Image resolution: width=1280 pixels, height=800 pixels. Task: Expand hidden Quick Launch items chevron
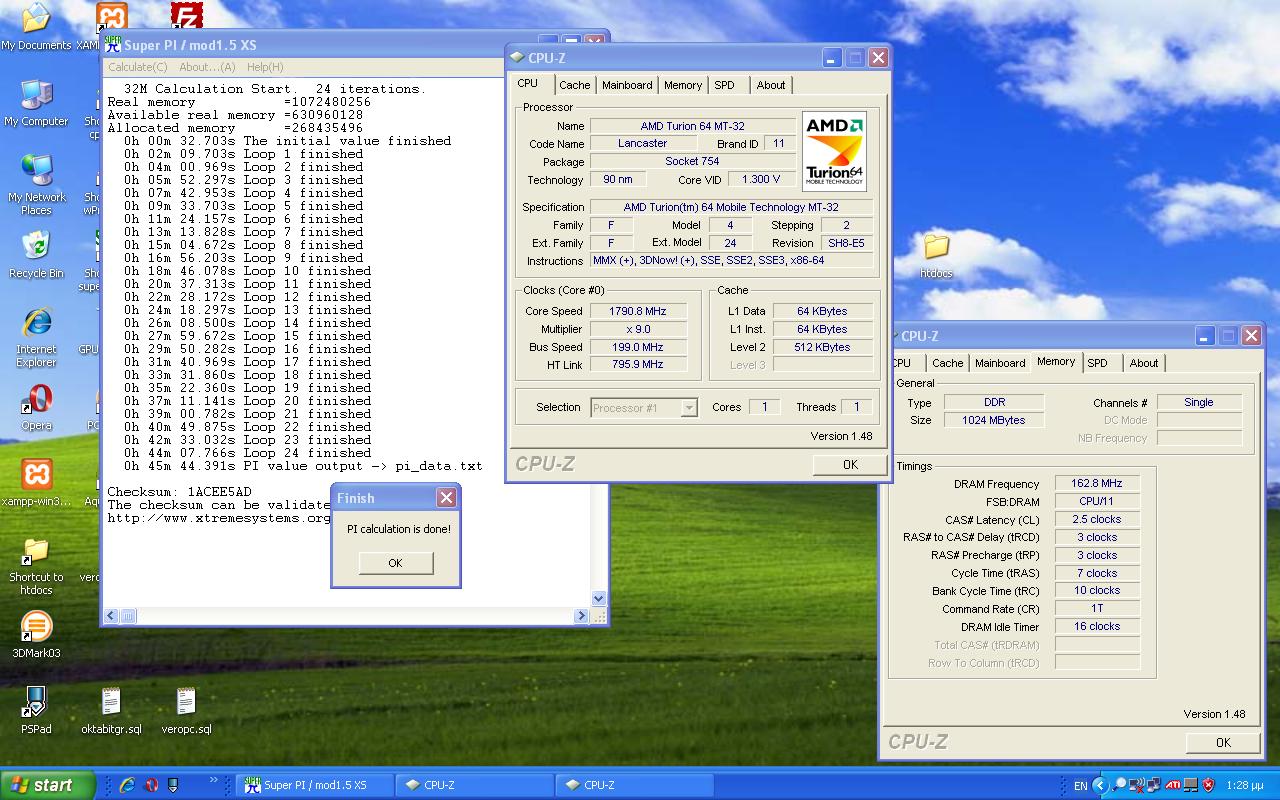[213, 781]
